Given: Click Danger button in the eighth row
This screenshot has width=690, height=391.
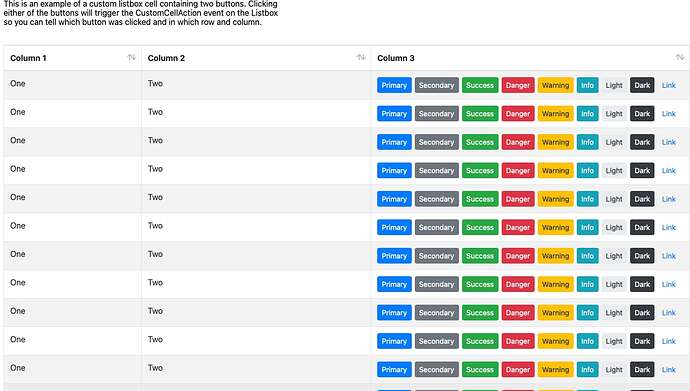Looking at the screenshot, I should pyautogui.click(x=518, y=285).
